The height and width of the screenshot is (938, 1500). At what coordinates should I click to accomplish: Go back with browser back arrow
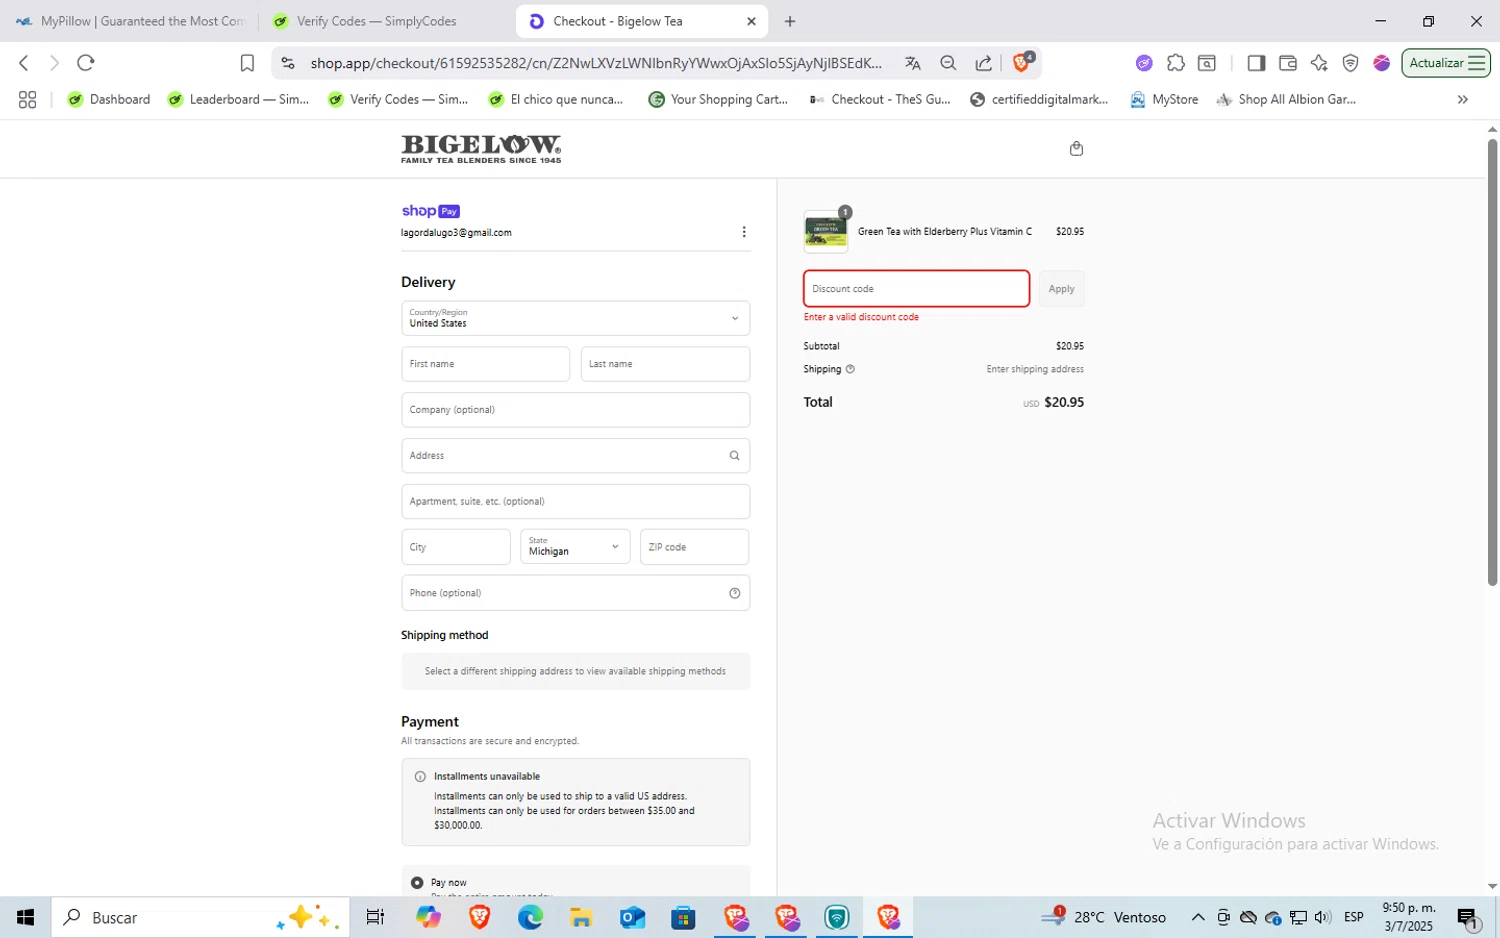(x=24, y=63)
